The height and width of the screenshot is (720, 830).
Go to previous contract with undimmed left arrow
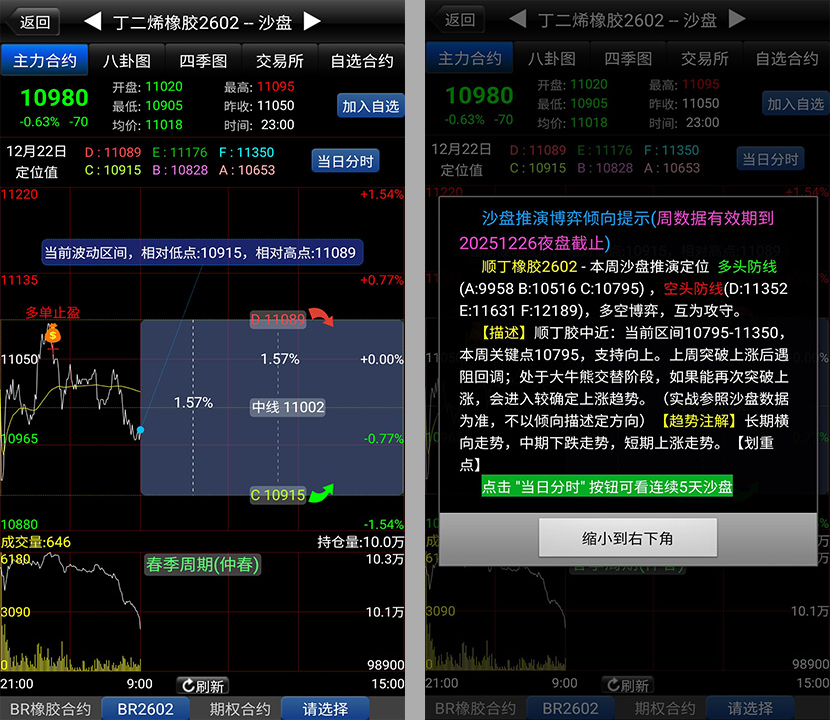pyautogui.click(x=92, y=21)
